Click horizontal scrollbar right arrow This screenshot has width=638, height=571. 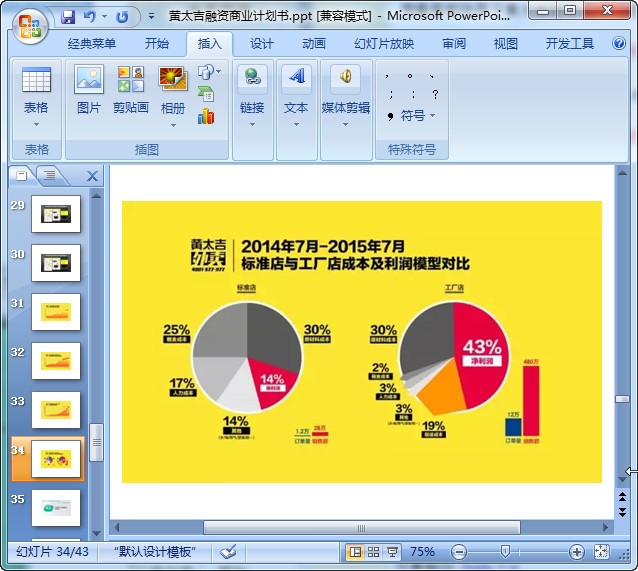[x=605, y=528]
